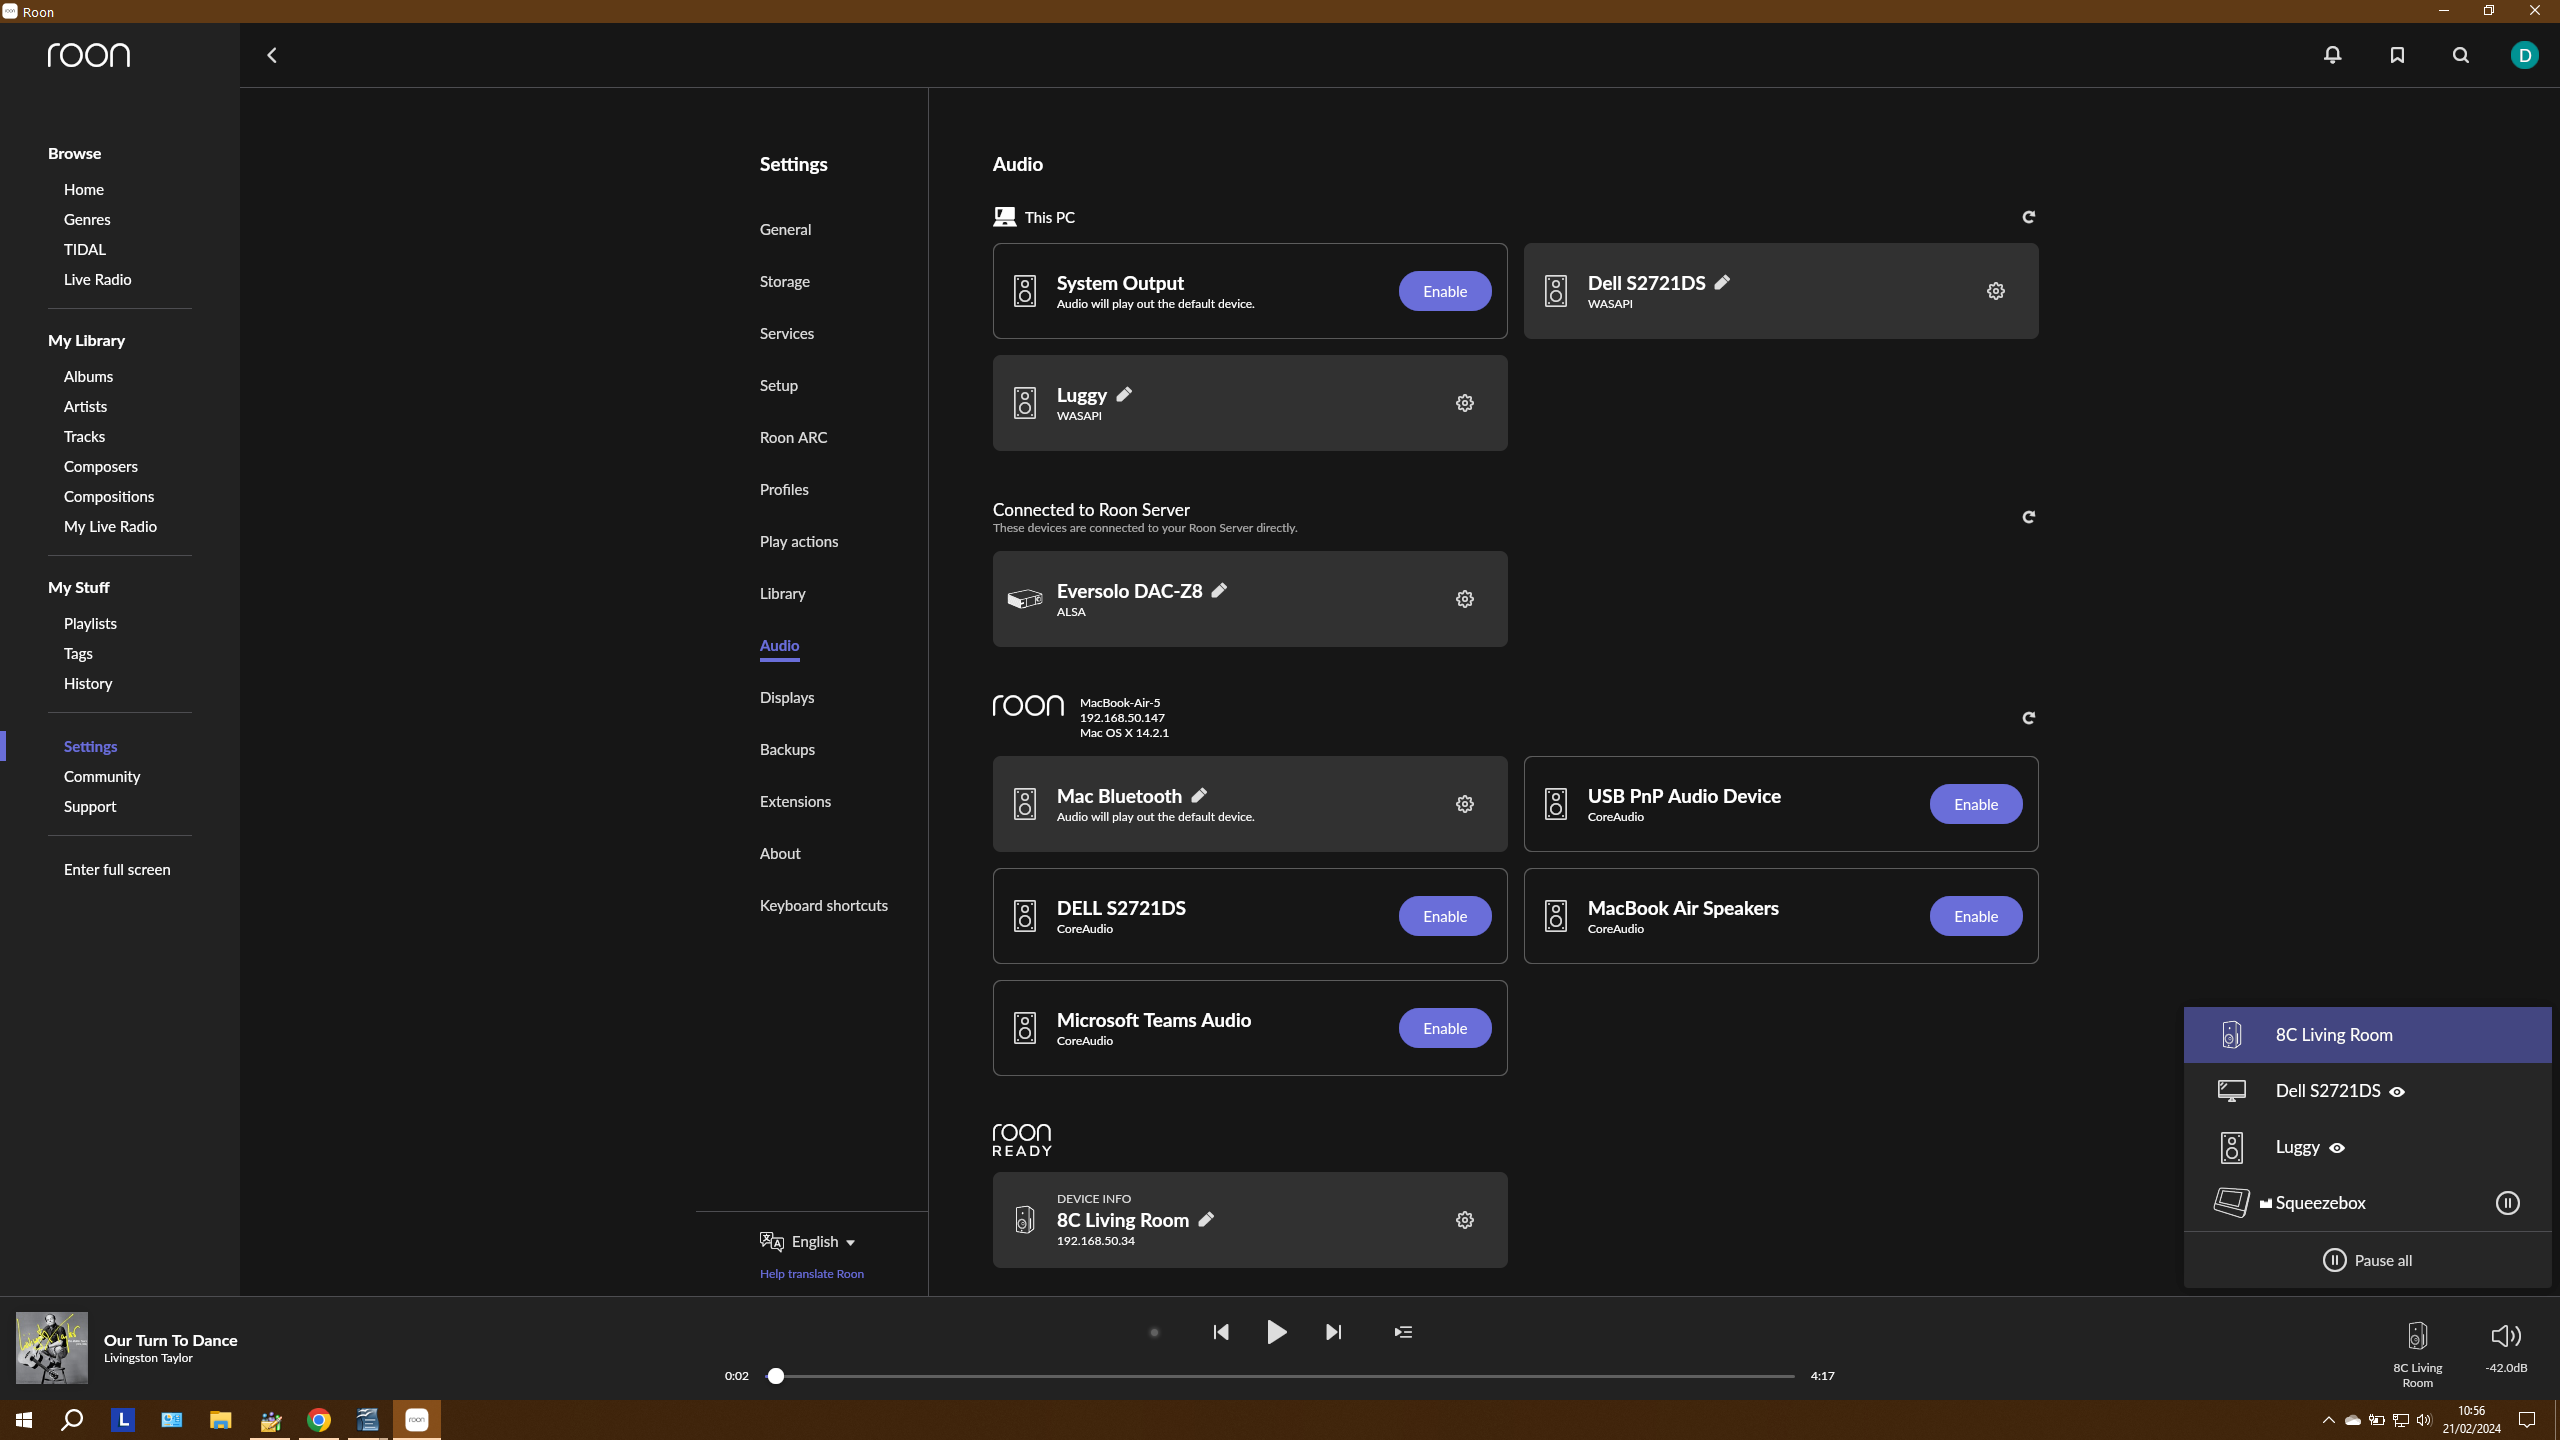This screenshot has width=2560, height=1440.
Task: Open Windows Start menu
Action: click(24, 1419)
